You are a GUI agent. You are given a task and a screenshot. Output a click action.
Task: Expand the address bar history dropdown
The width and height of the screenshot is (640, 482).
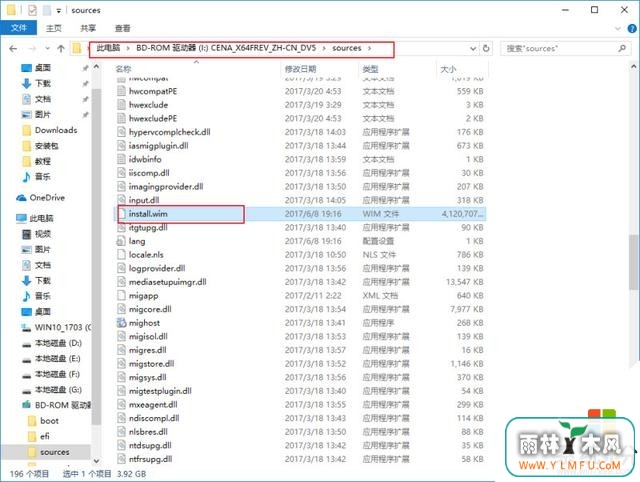coord(473,49)
